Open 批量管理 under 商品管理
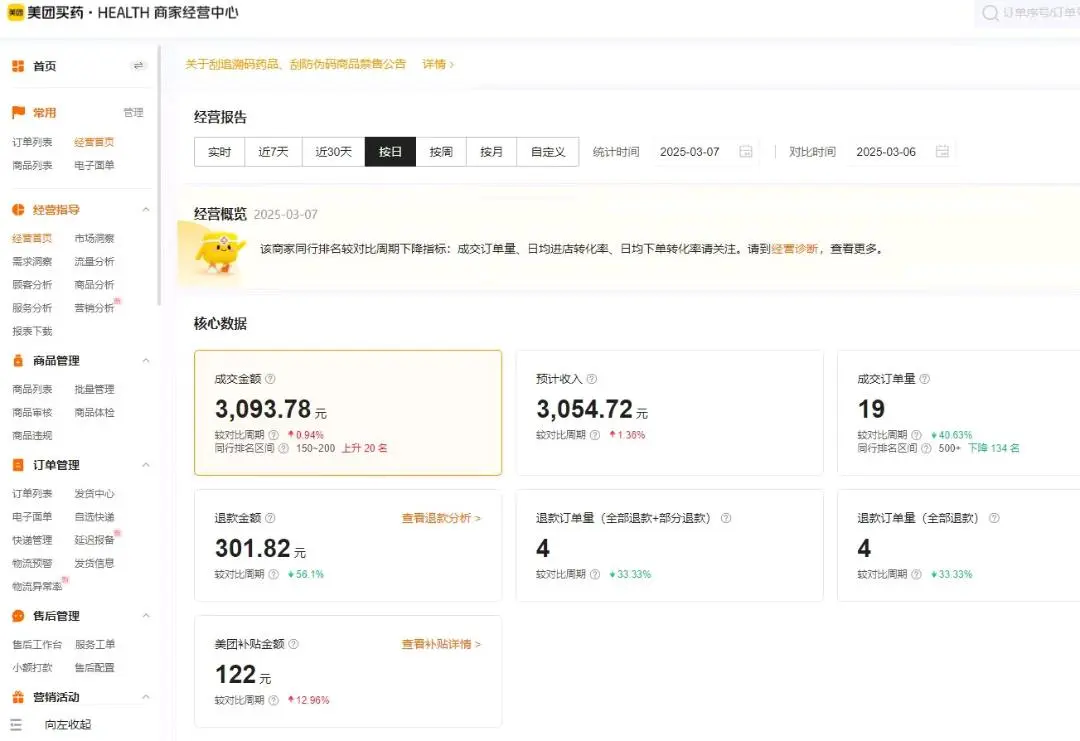Screen dimensions: 1080x741 94,389
